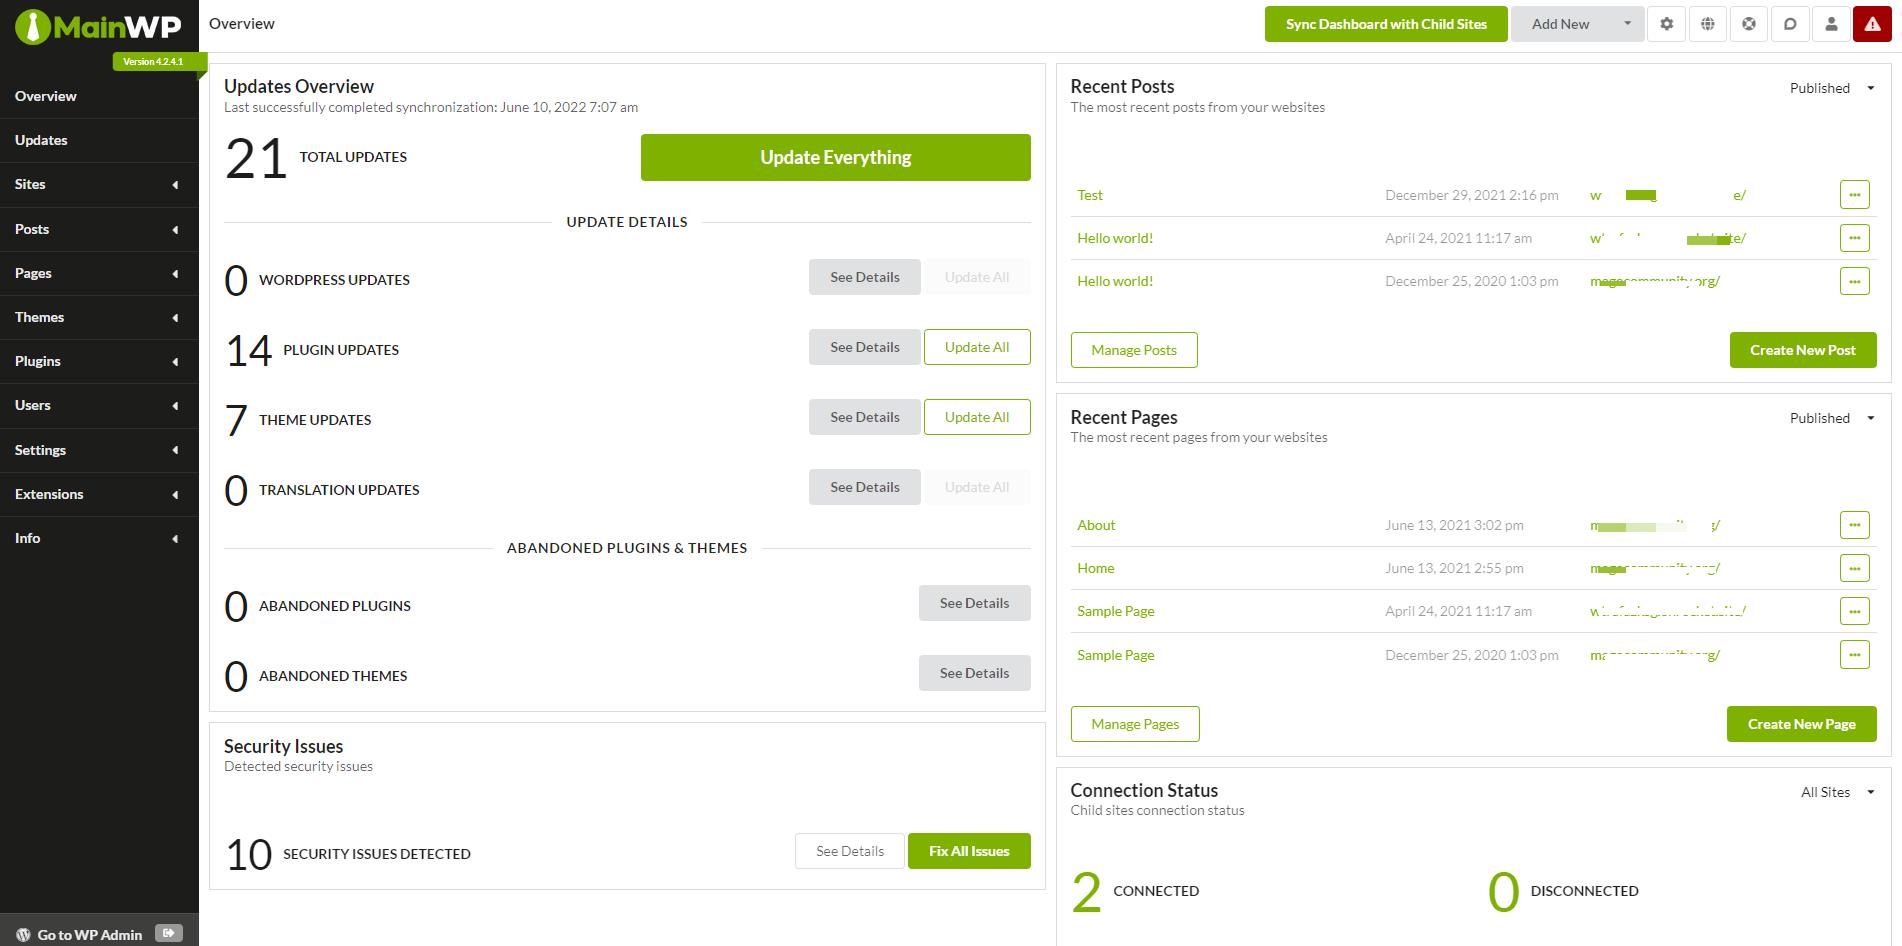Update All themes

[x=977, y=417]
